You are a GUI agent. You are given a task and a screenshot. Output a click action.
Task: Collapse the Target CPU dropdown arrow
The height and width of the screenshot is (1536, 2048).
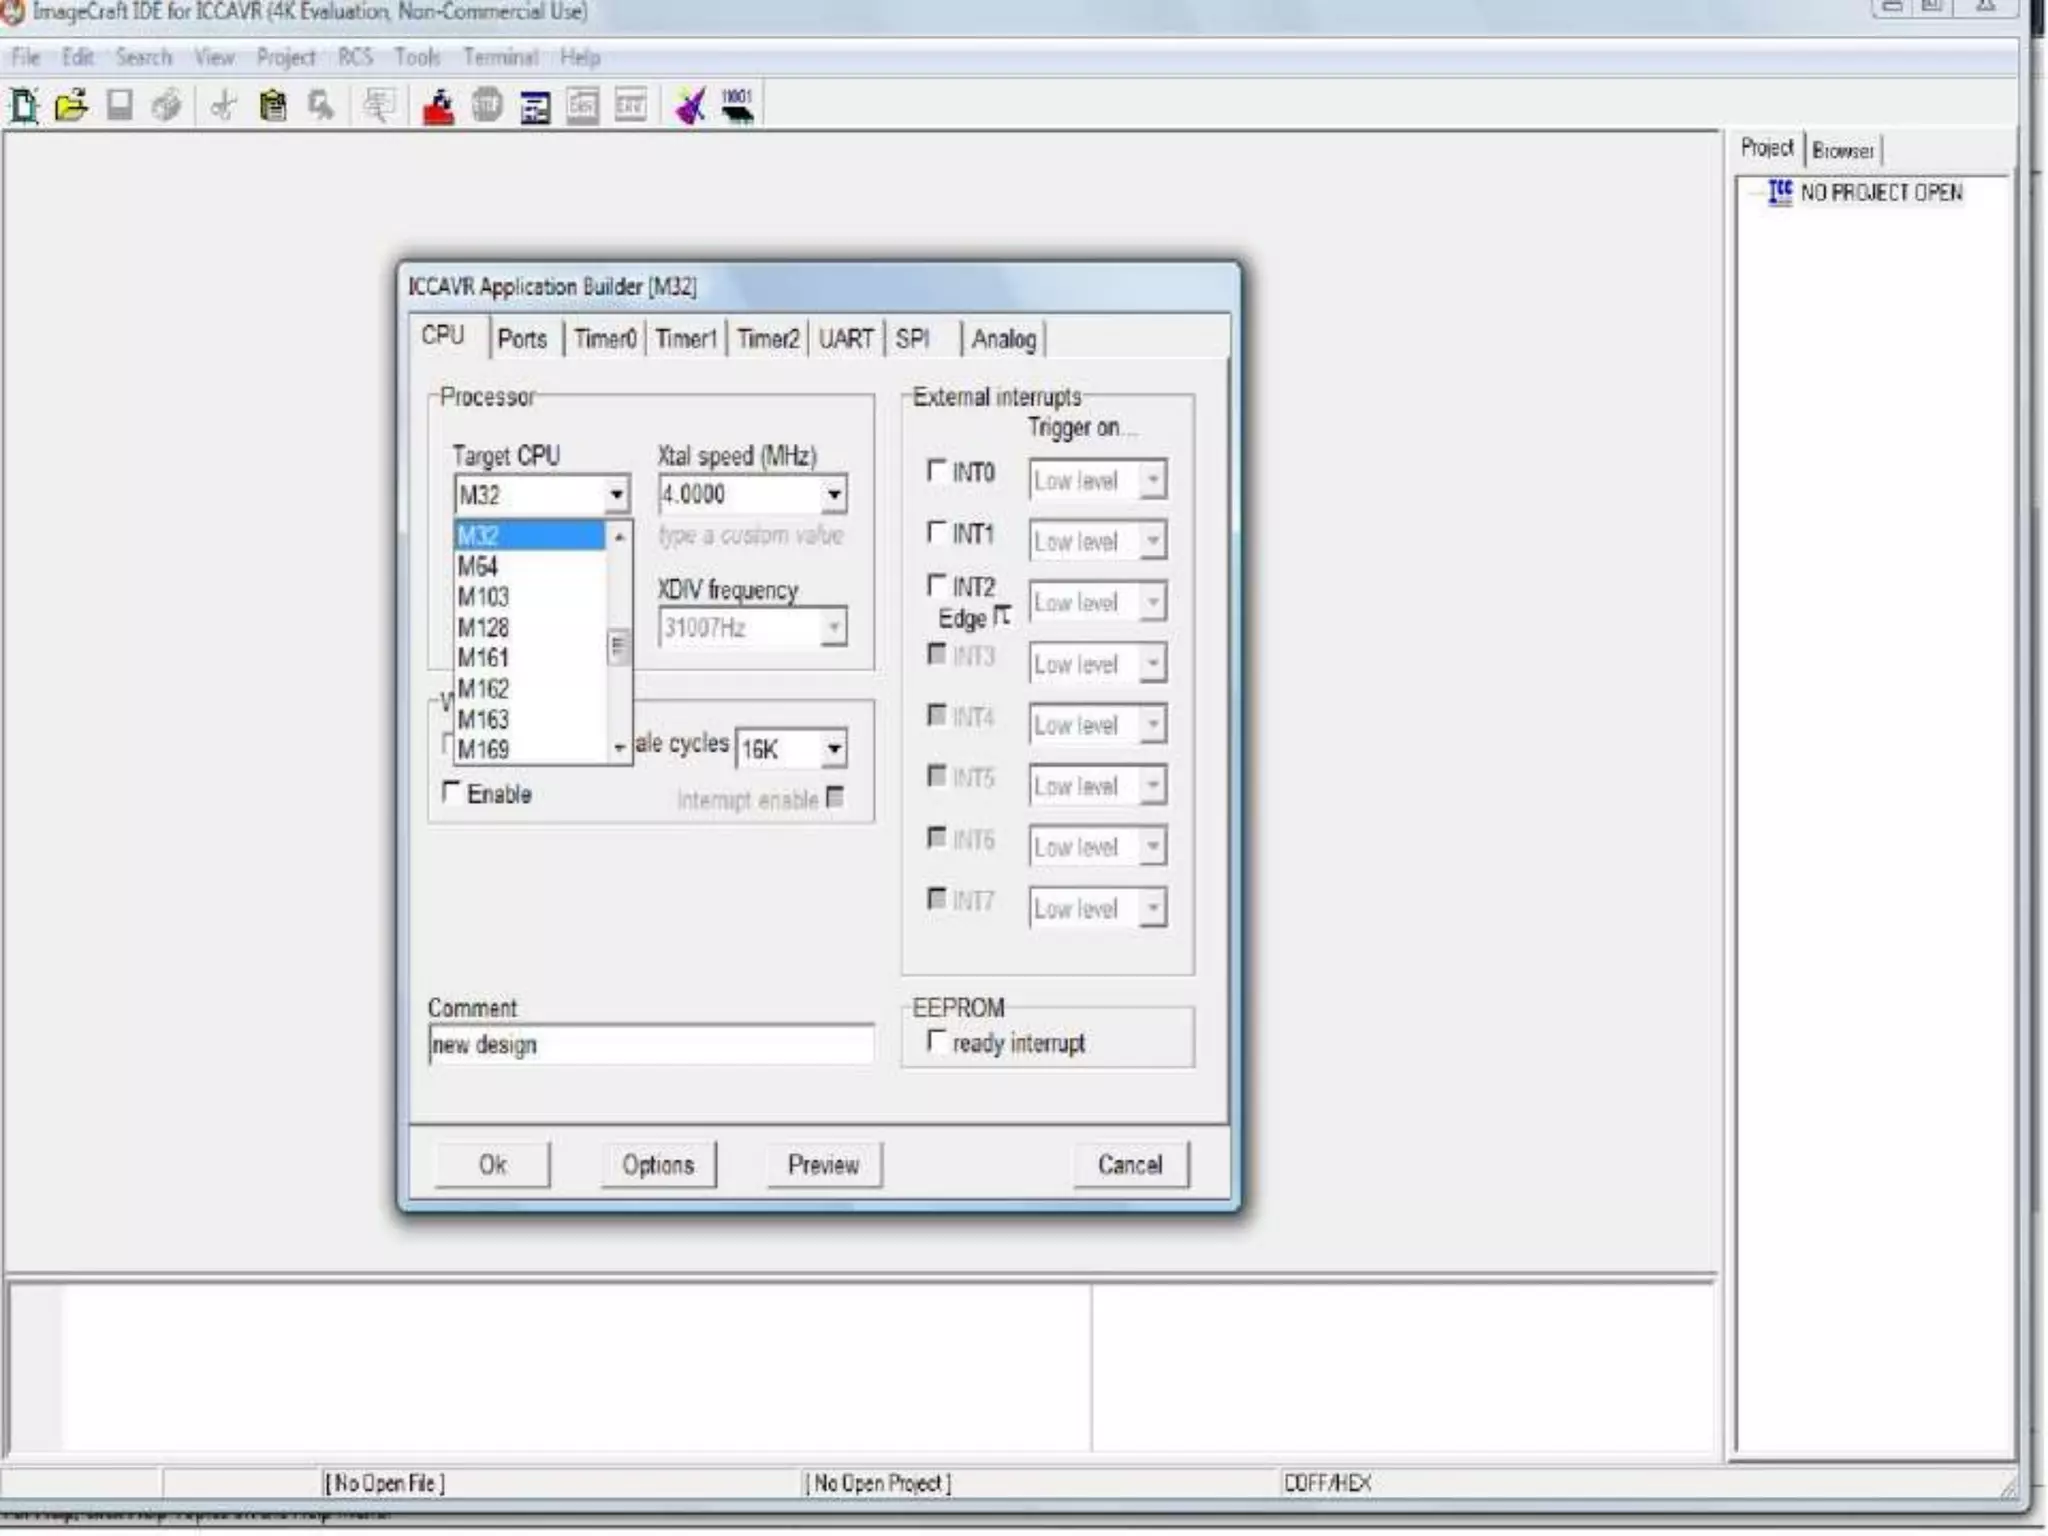click(x=617, y=495)
